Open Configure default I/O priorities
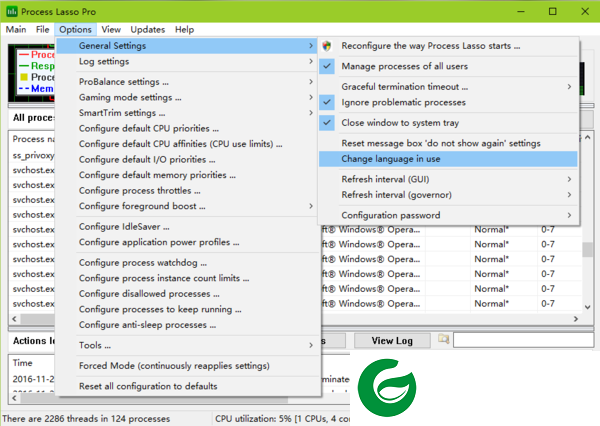The image size is (600, 426). (188, 159)
